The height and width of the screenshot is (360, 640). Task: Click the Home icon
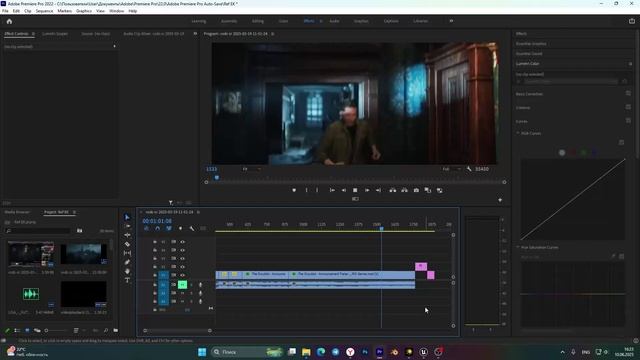point(9,21)
